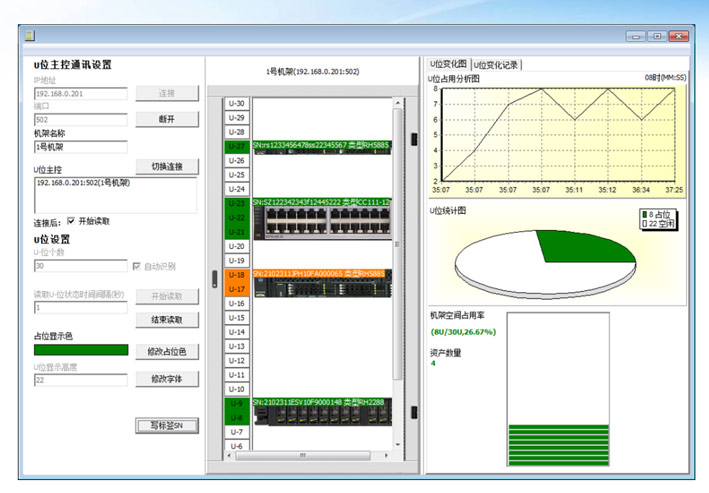Click the 写标签SN button

[167, 426]
